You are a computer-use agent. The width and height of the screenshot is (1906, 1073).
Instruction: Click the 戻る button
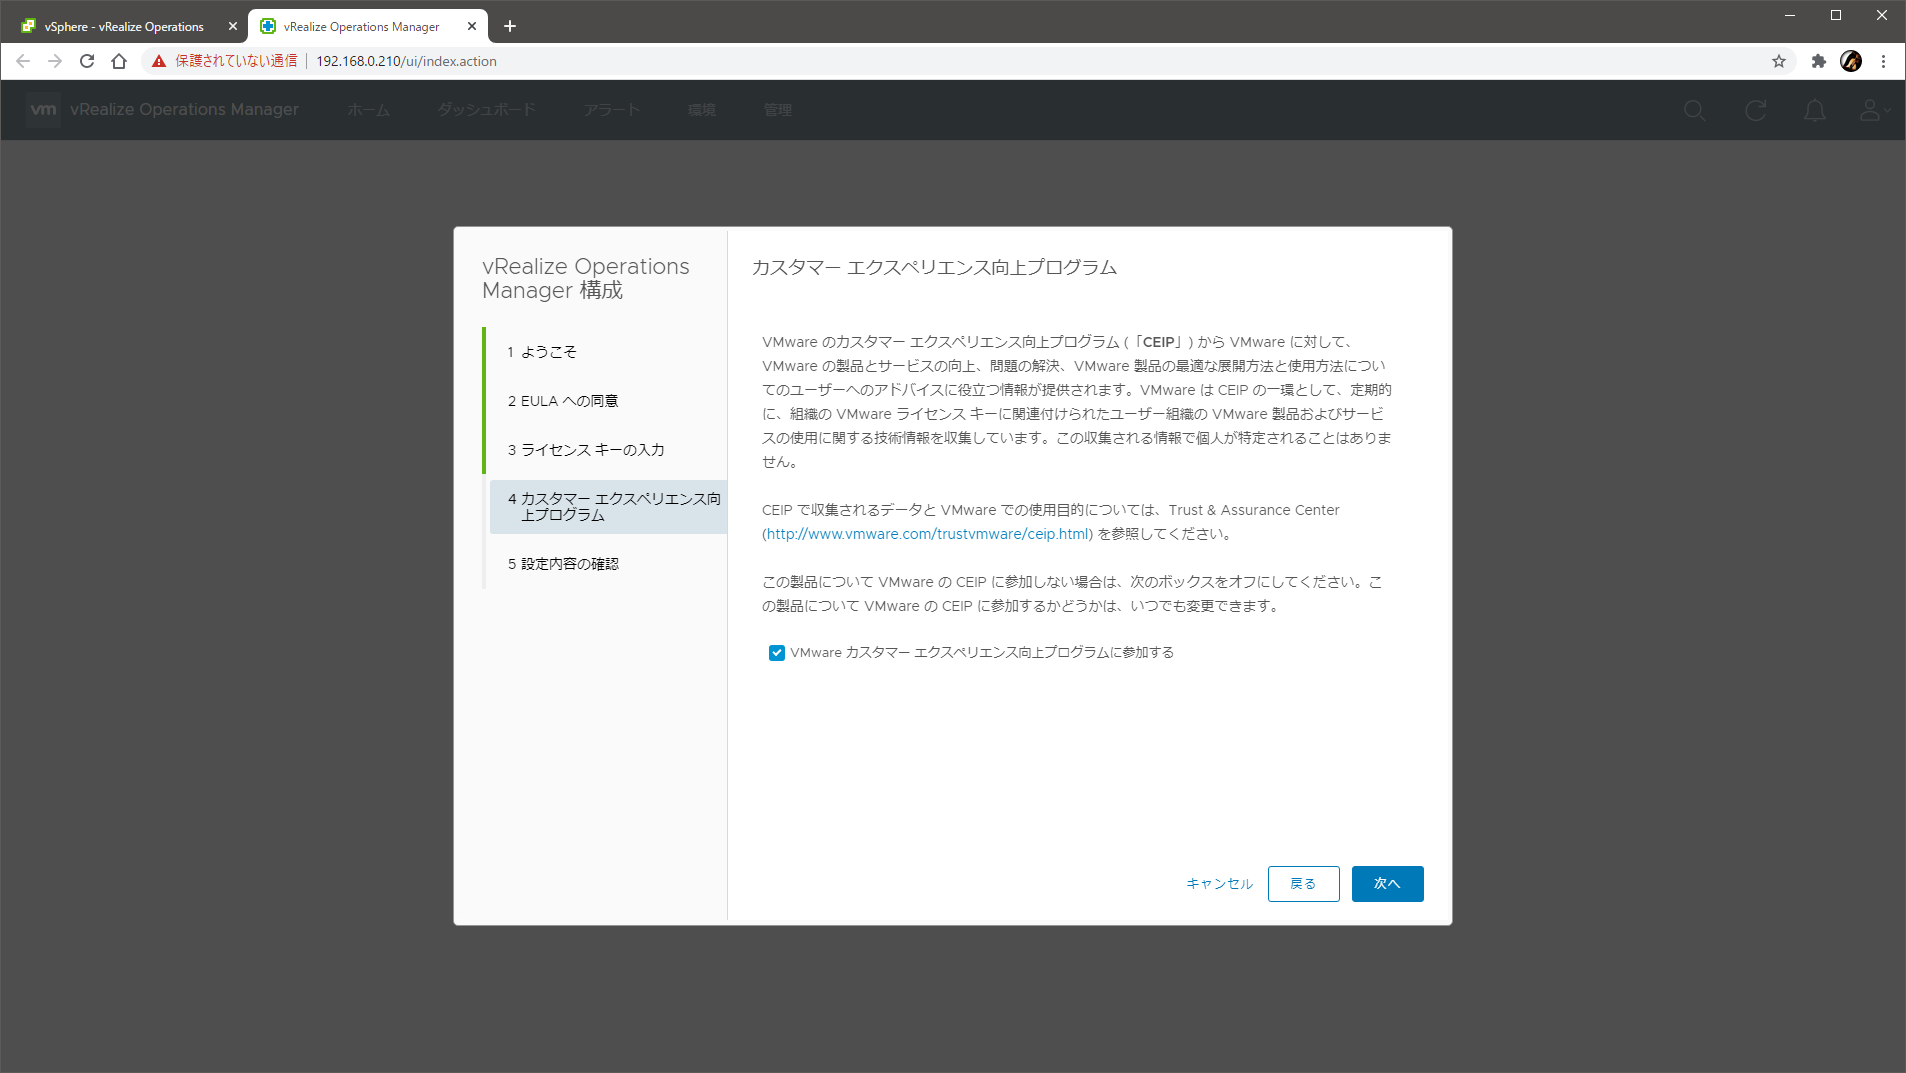point(1303,884)
